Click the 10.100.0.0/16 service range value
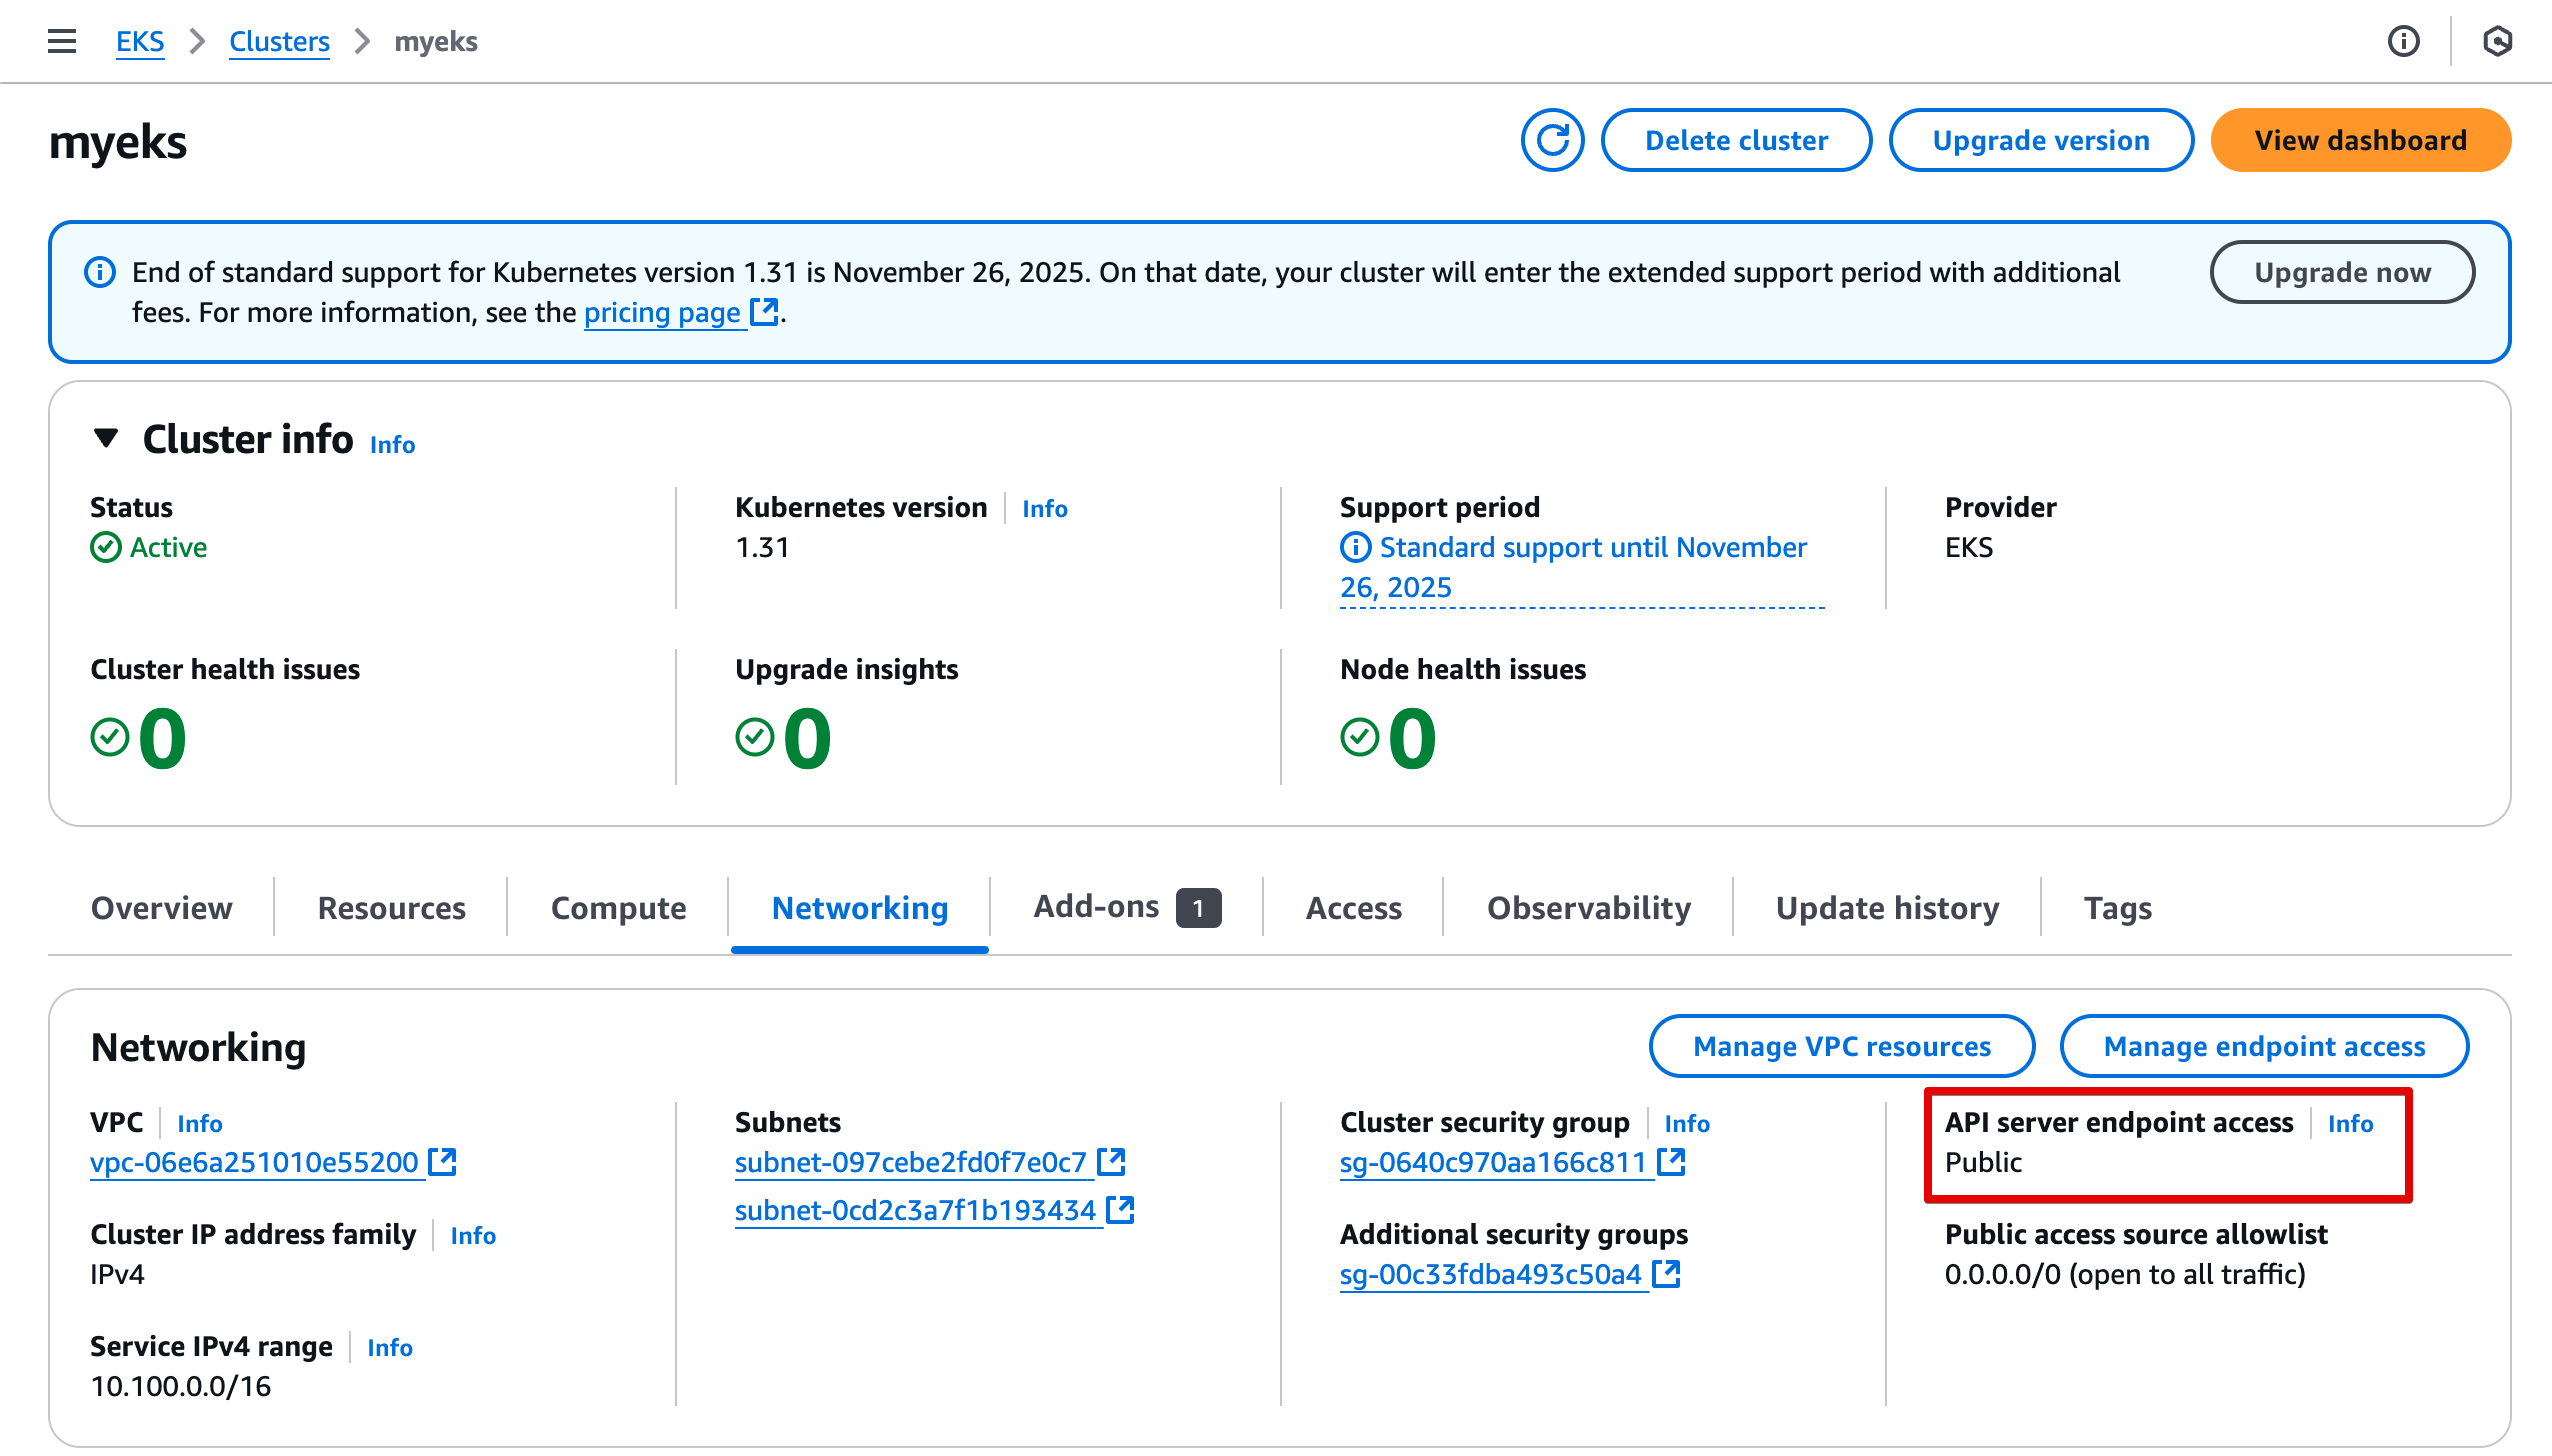 point(181,1386)
